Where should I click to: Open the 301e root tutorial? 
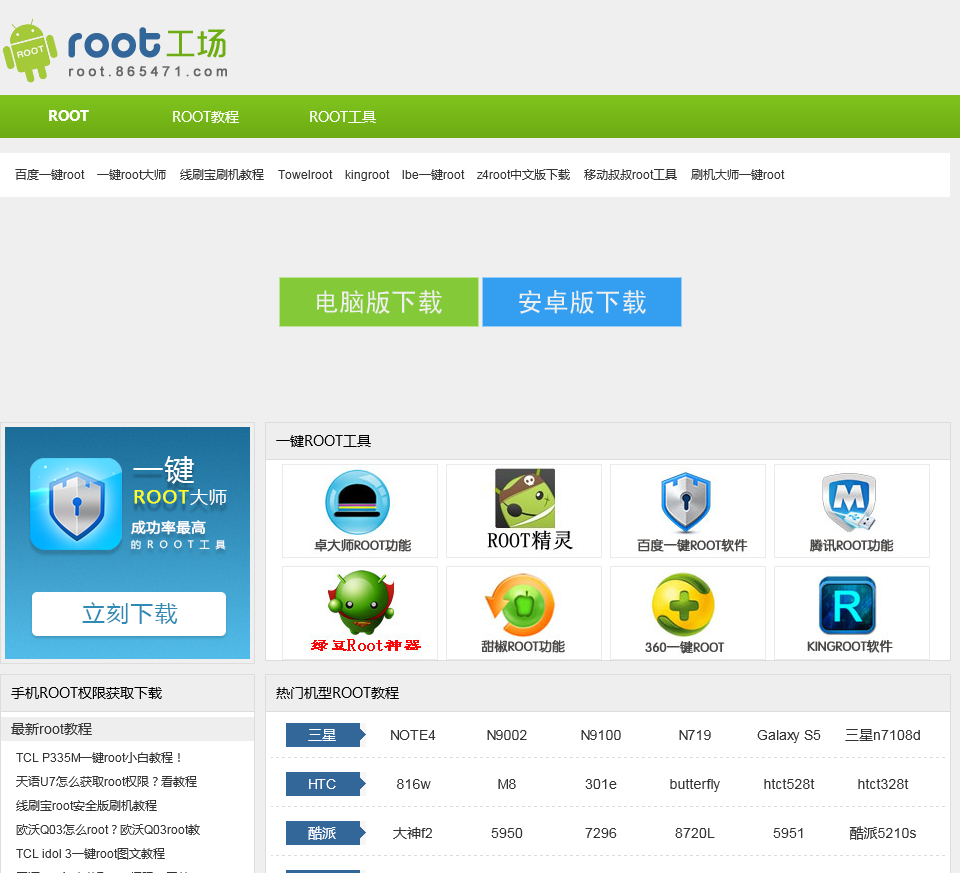[601, 784]
